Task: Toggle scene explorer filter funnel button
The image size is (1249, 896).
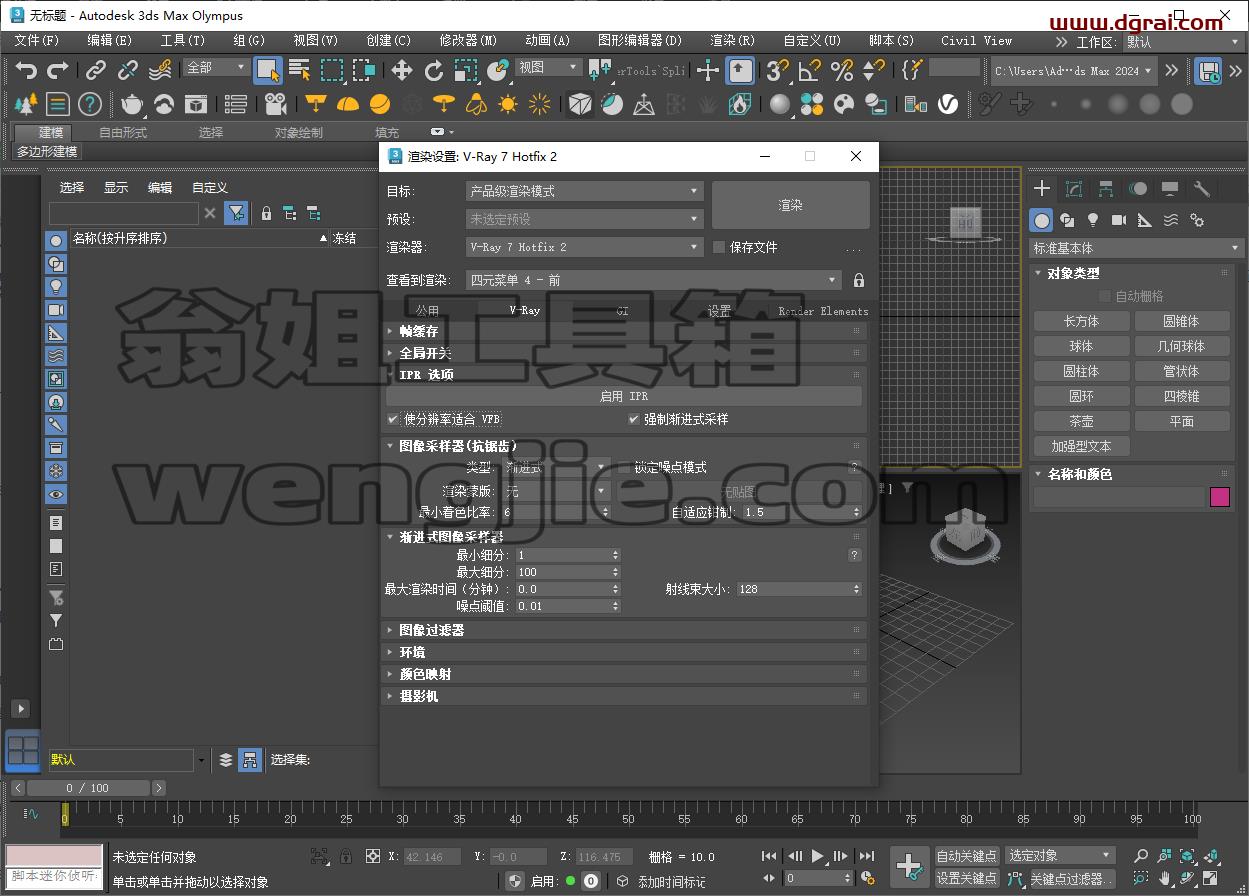Action: [236, 213]
